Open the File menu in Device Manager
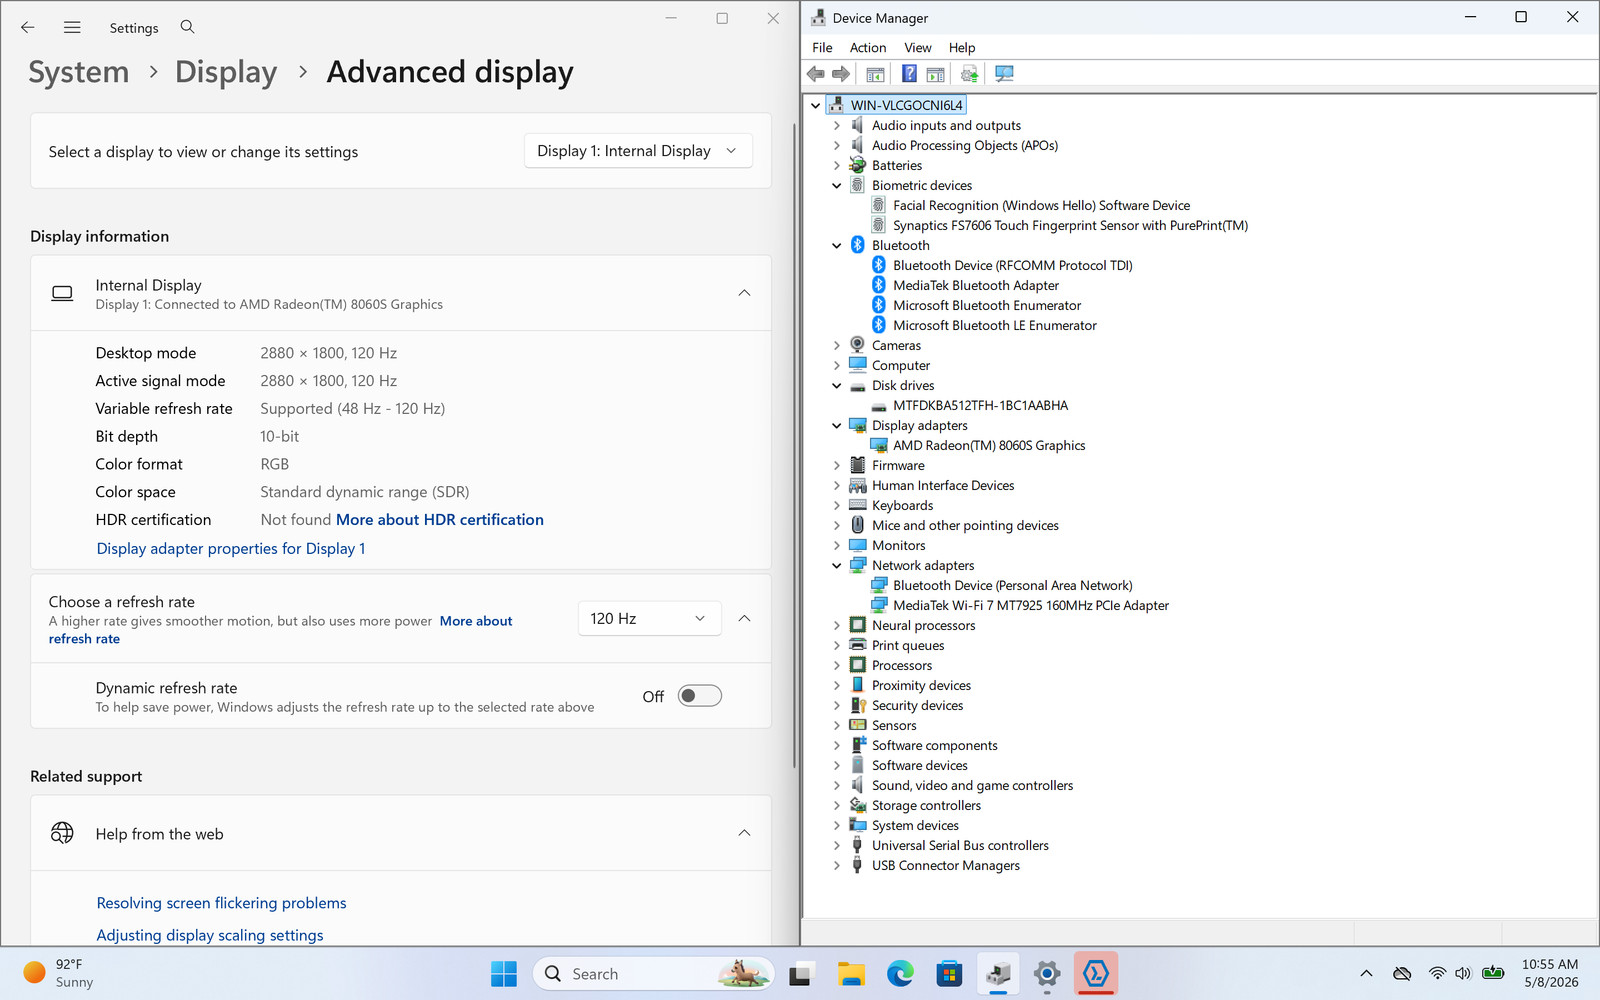The height and width of the screenshot is (1000, 1600). 822,47
